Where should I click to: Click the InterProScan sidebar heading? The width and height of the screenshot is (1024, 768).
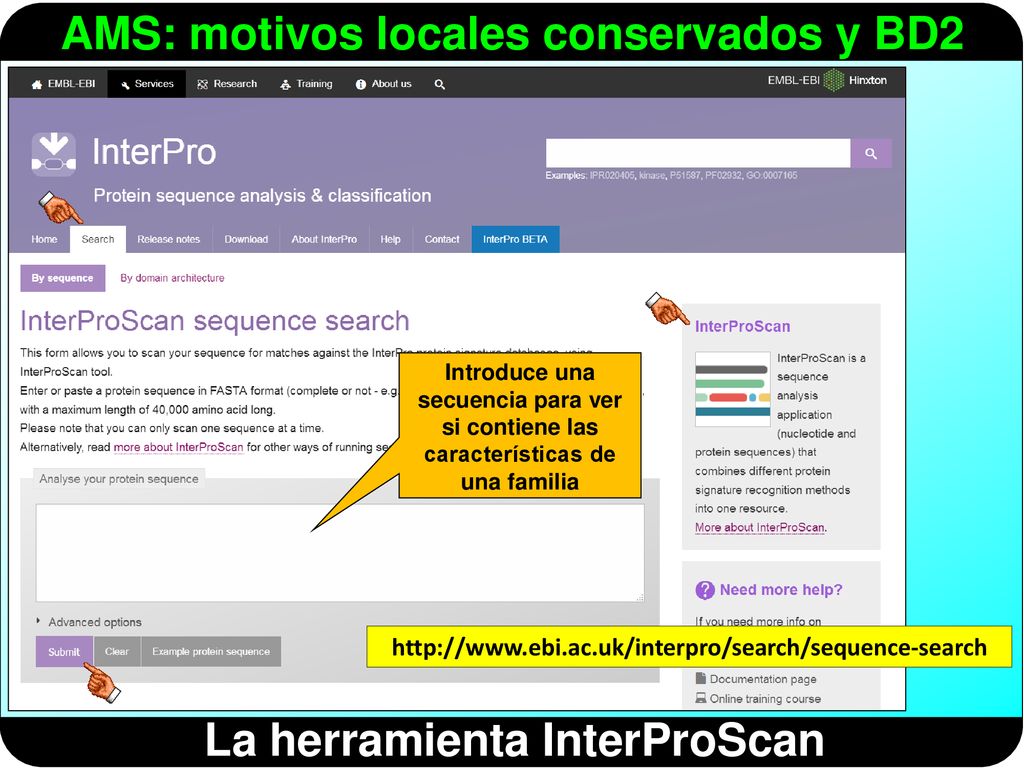click(x=743, y=327)
